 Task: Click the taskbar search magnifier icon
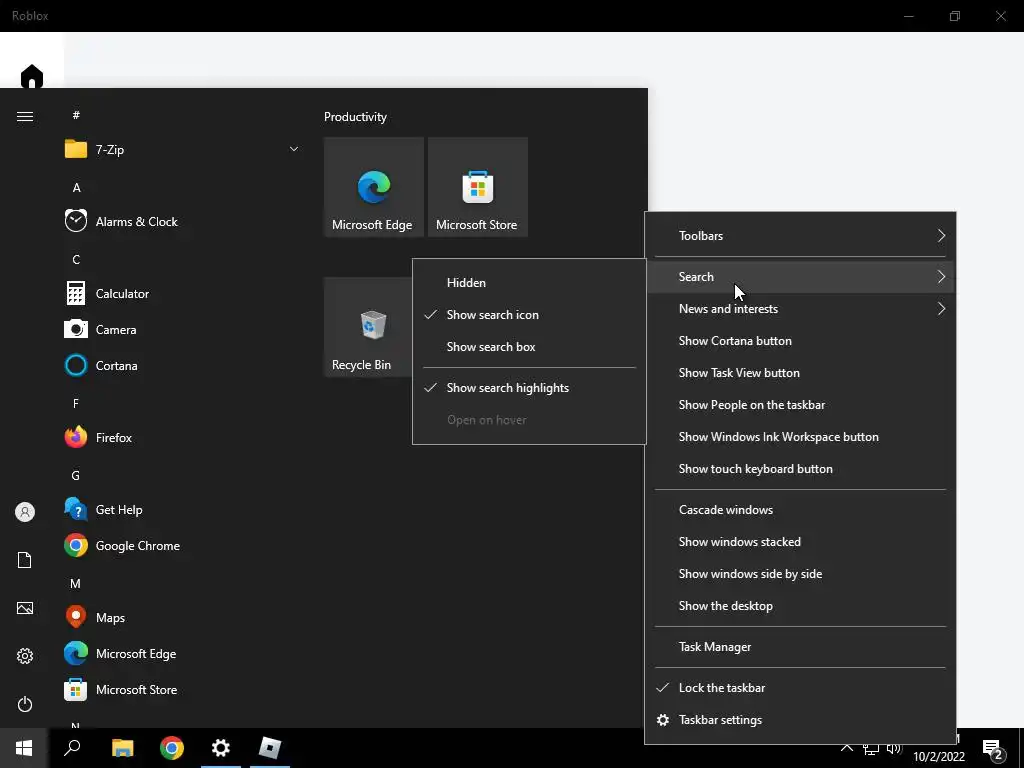tap(72, 748)
